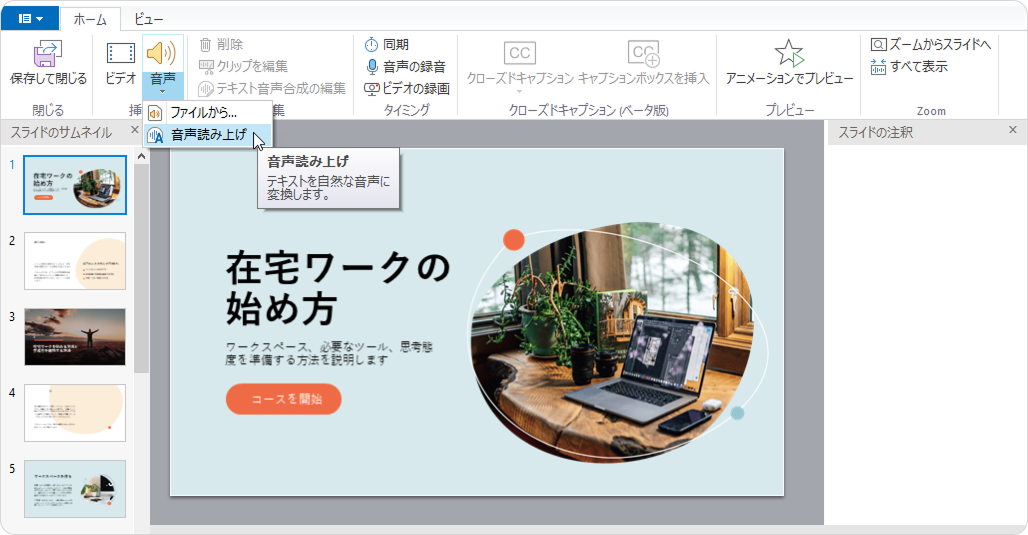Click the ズームからスライドへ icon

[878, 44]
